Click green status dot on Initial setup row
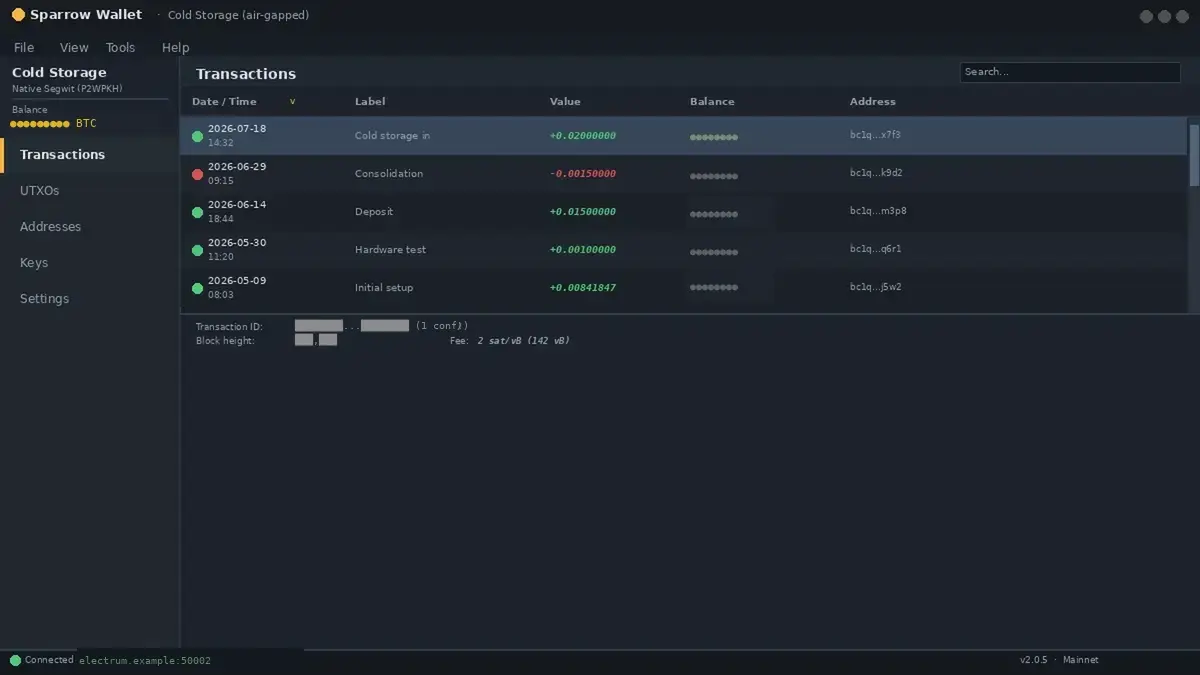 click(x=198, y=288)
